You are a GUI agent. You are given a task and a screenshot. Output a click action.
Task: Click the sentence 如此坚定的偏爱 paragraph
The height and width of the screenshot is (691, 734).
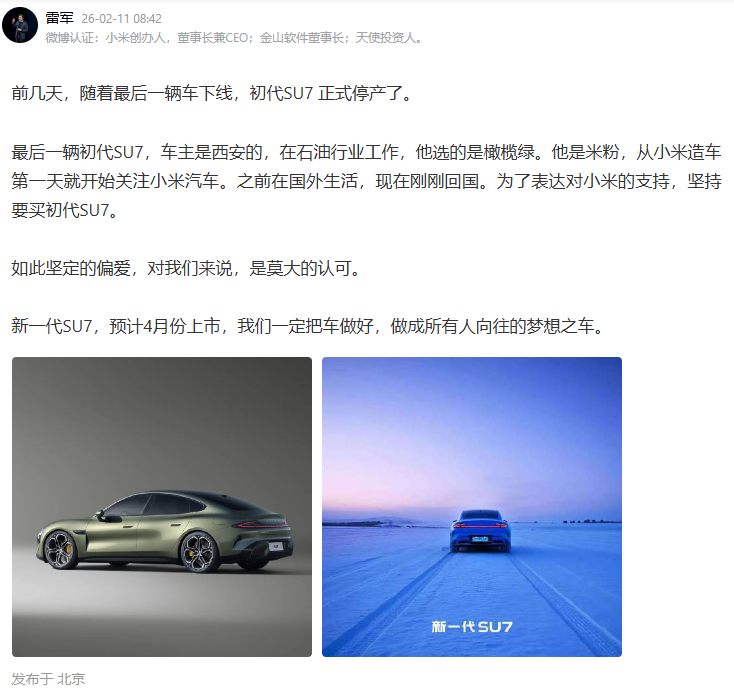(x=186, y=268)
